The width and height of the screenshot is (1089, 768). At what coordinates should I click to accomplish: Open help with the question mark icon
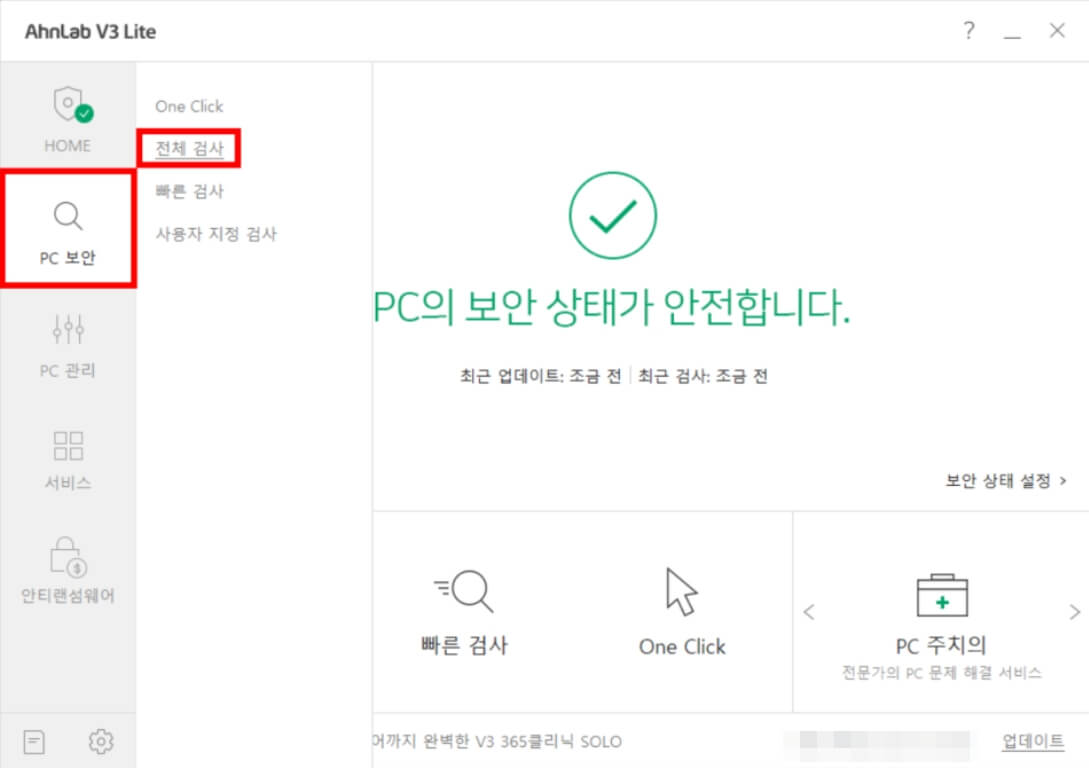click(x=968, y=31)
